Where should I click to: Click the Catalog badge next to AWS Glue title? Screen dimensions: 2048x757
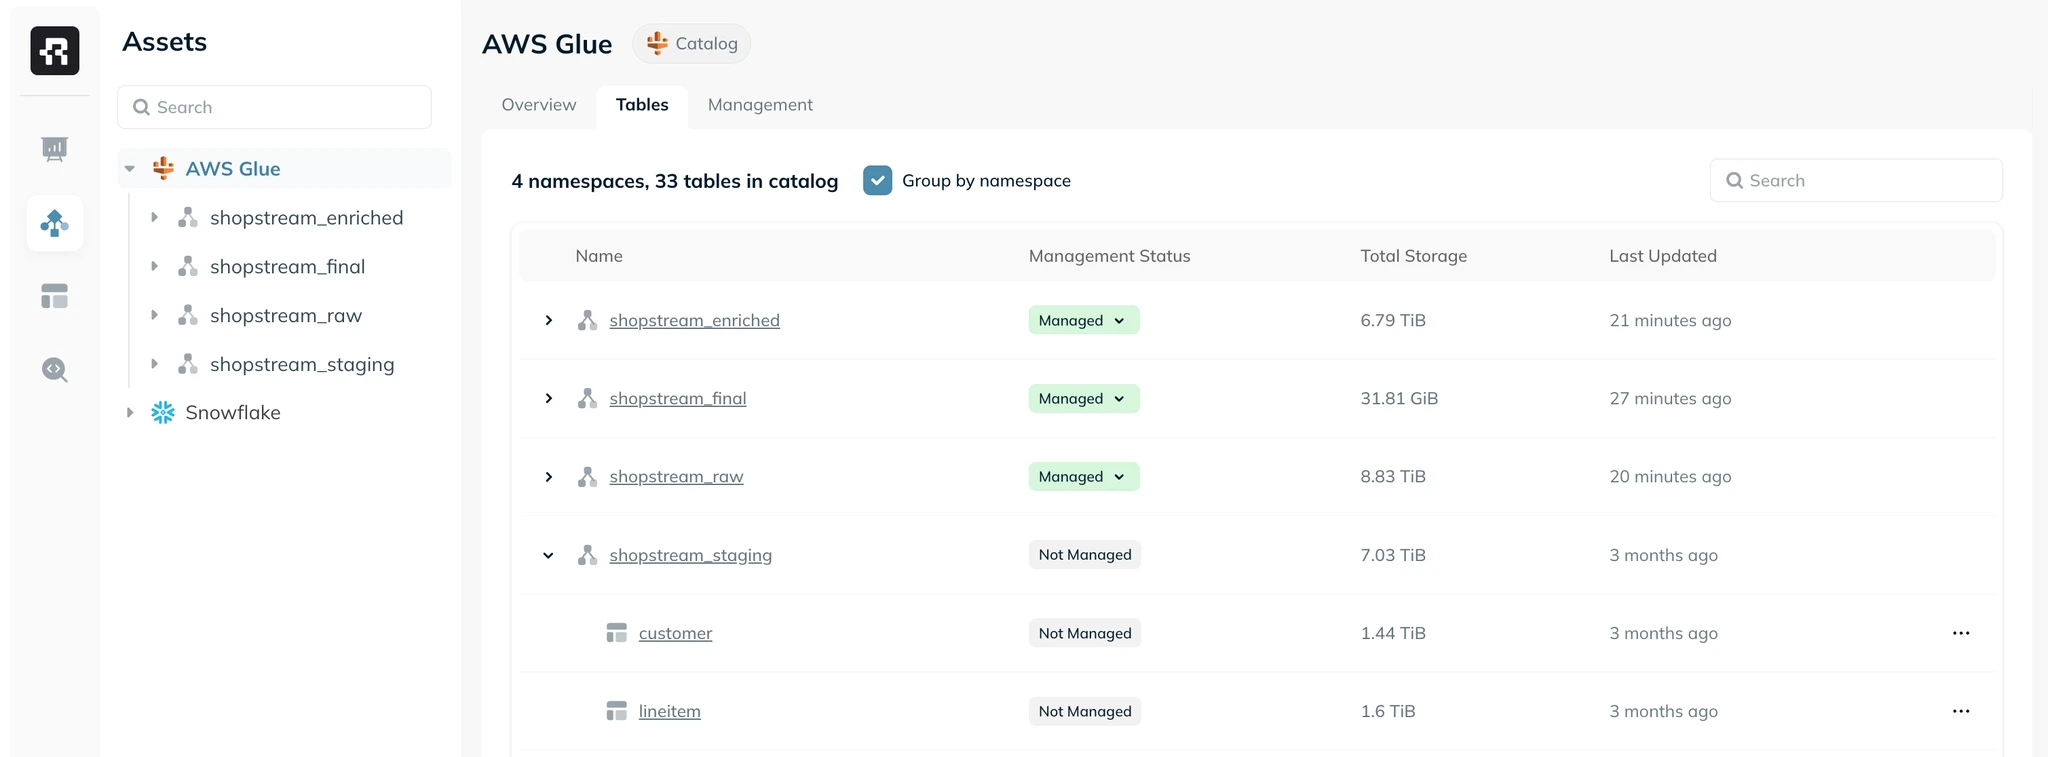pyautogui.click(x=692, y=43)
